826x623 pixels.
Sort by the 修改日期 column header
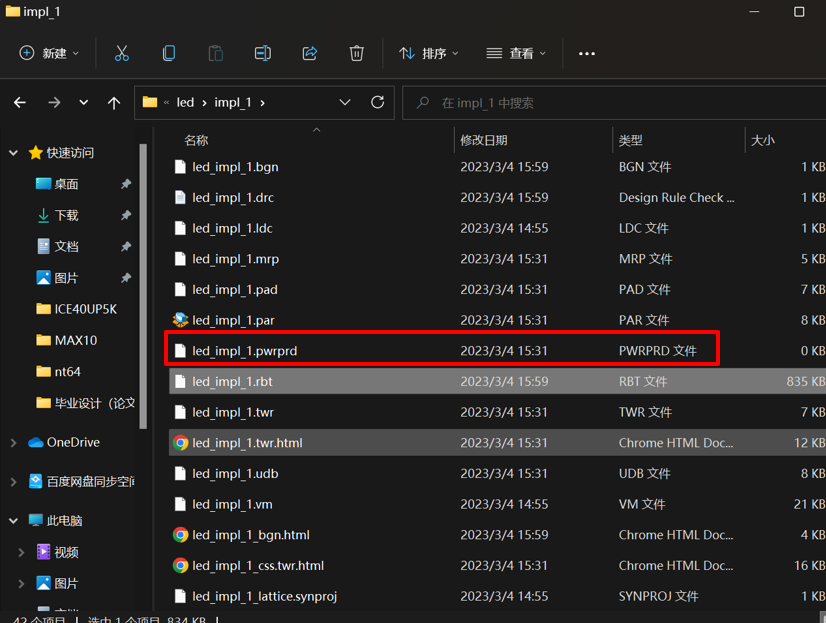click(484, 141)
